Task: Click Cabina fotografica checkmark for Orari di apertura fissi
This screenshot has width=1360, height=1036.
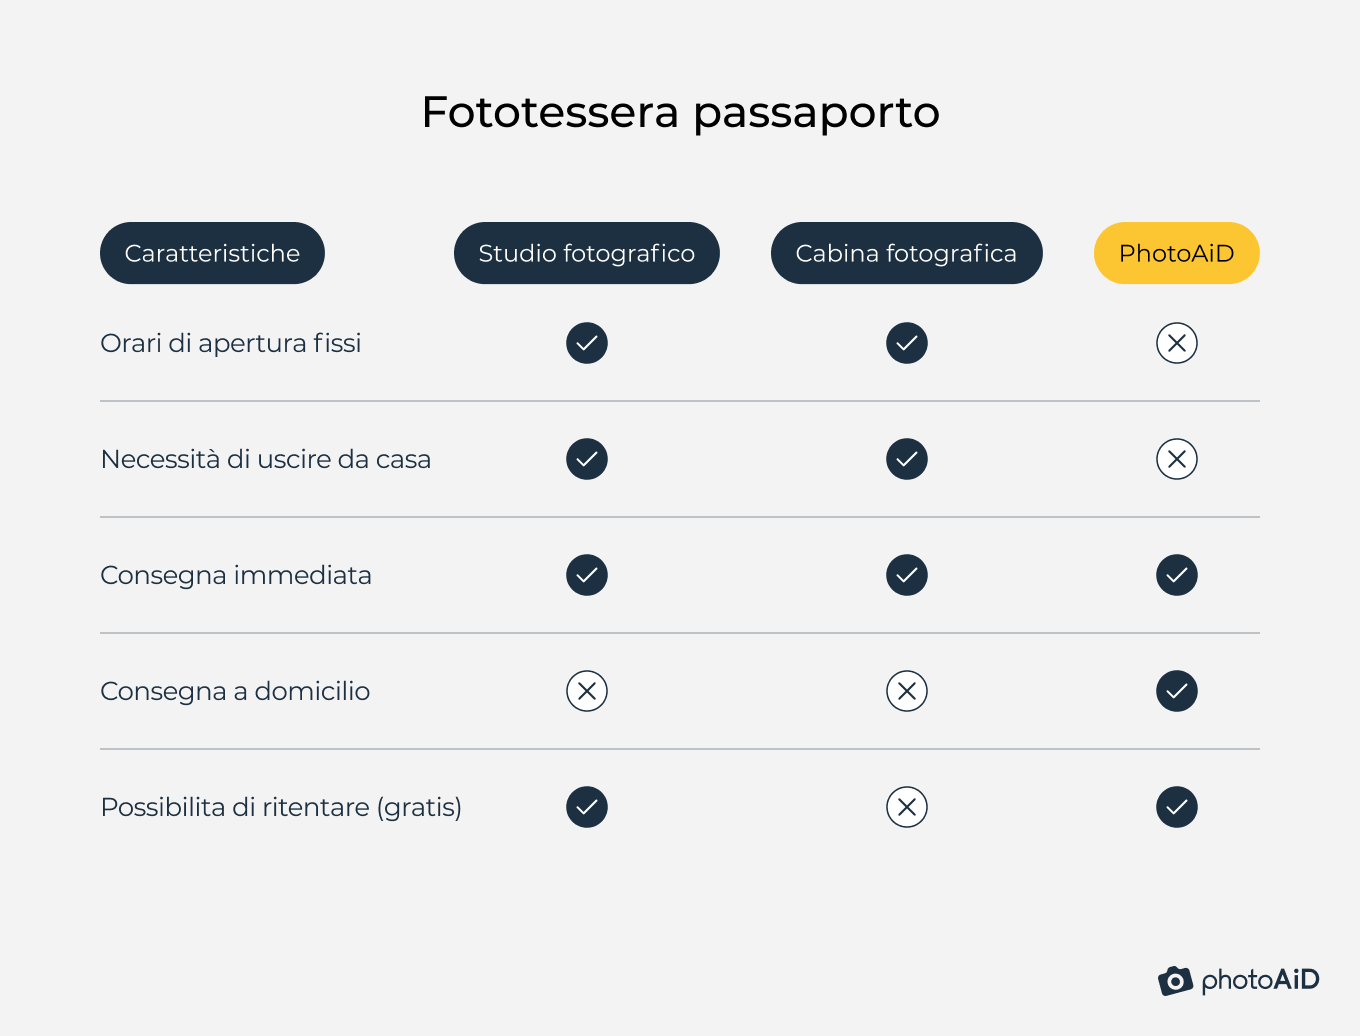Action: [907, 343]
